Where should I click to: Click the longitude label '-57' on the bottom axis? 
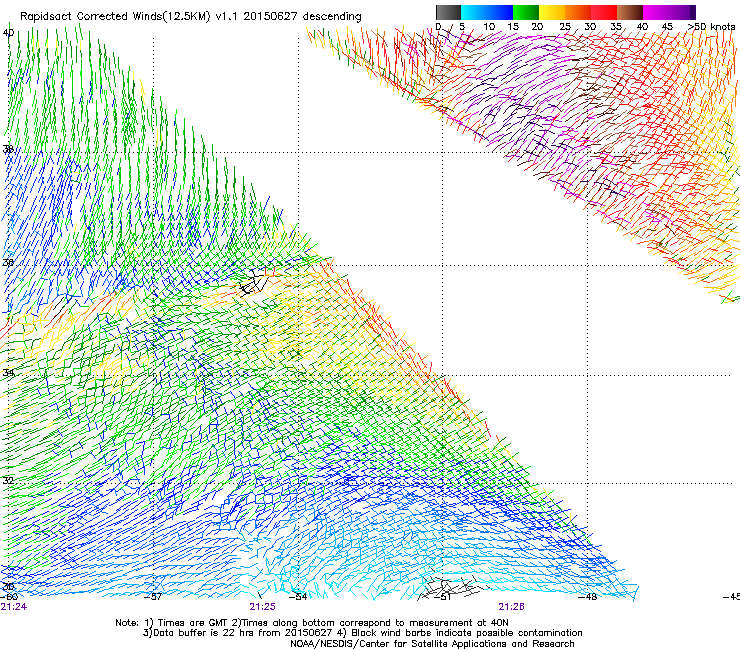153,597
